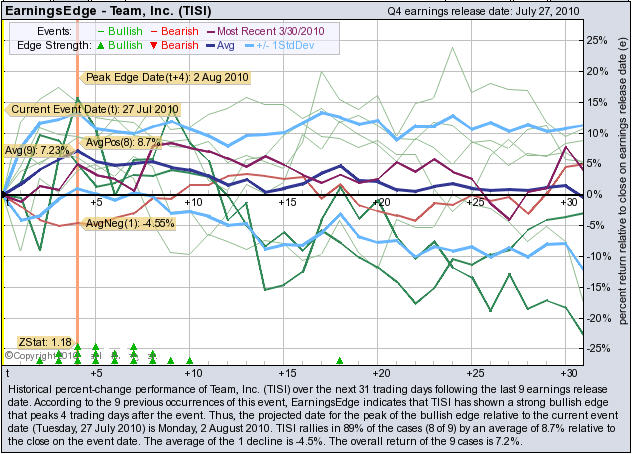Click the 'Peak Edge Date(t+4): 2 Aug 2010' label
This screenshot has height=454, width=633.
coord(166,77)
